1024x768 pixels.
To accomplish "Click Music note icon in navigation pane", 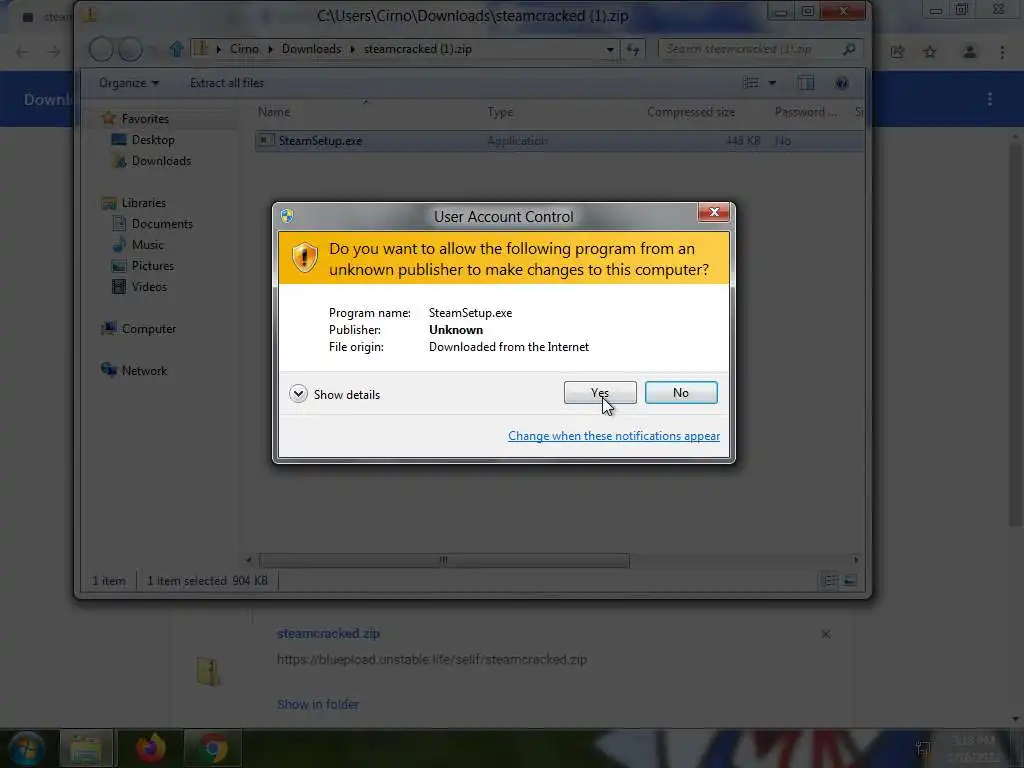I will pyautogui.click(x=119, y=244).
